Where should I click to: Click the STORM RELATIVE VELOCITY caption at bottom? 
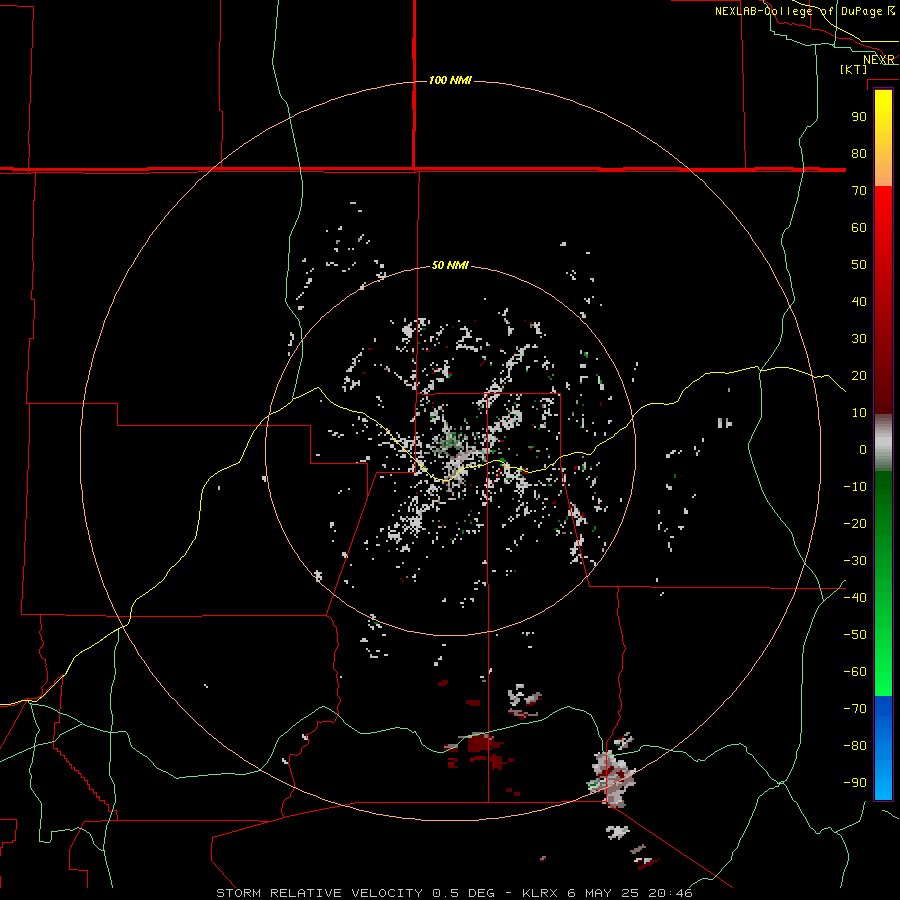tap(319, 893)
